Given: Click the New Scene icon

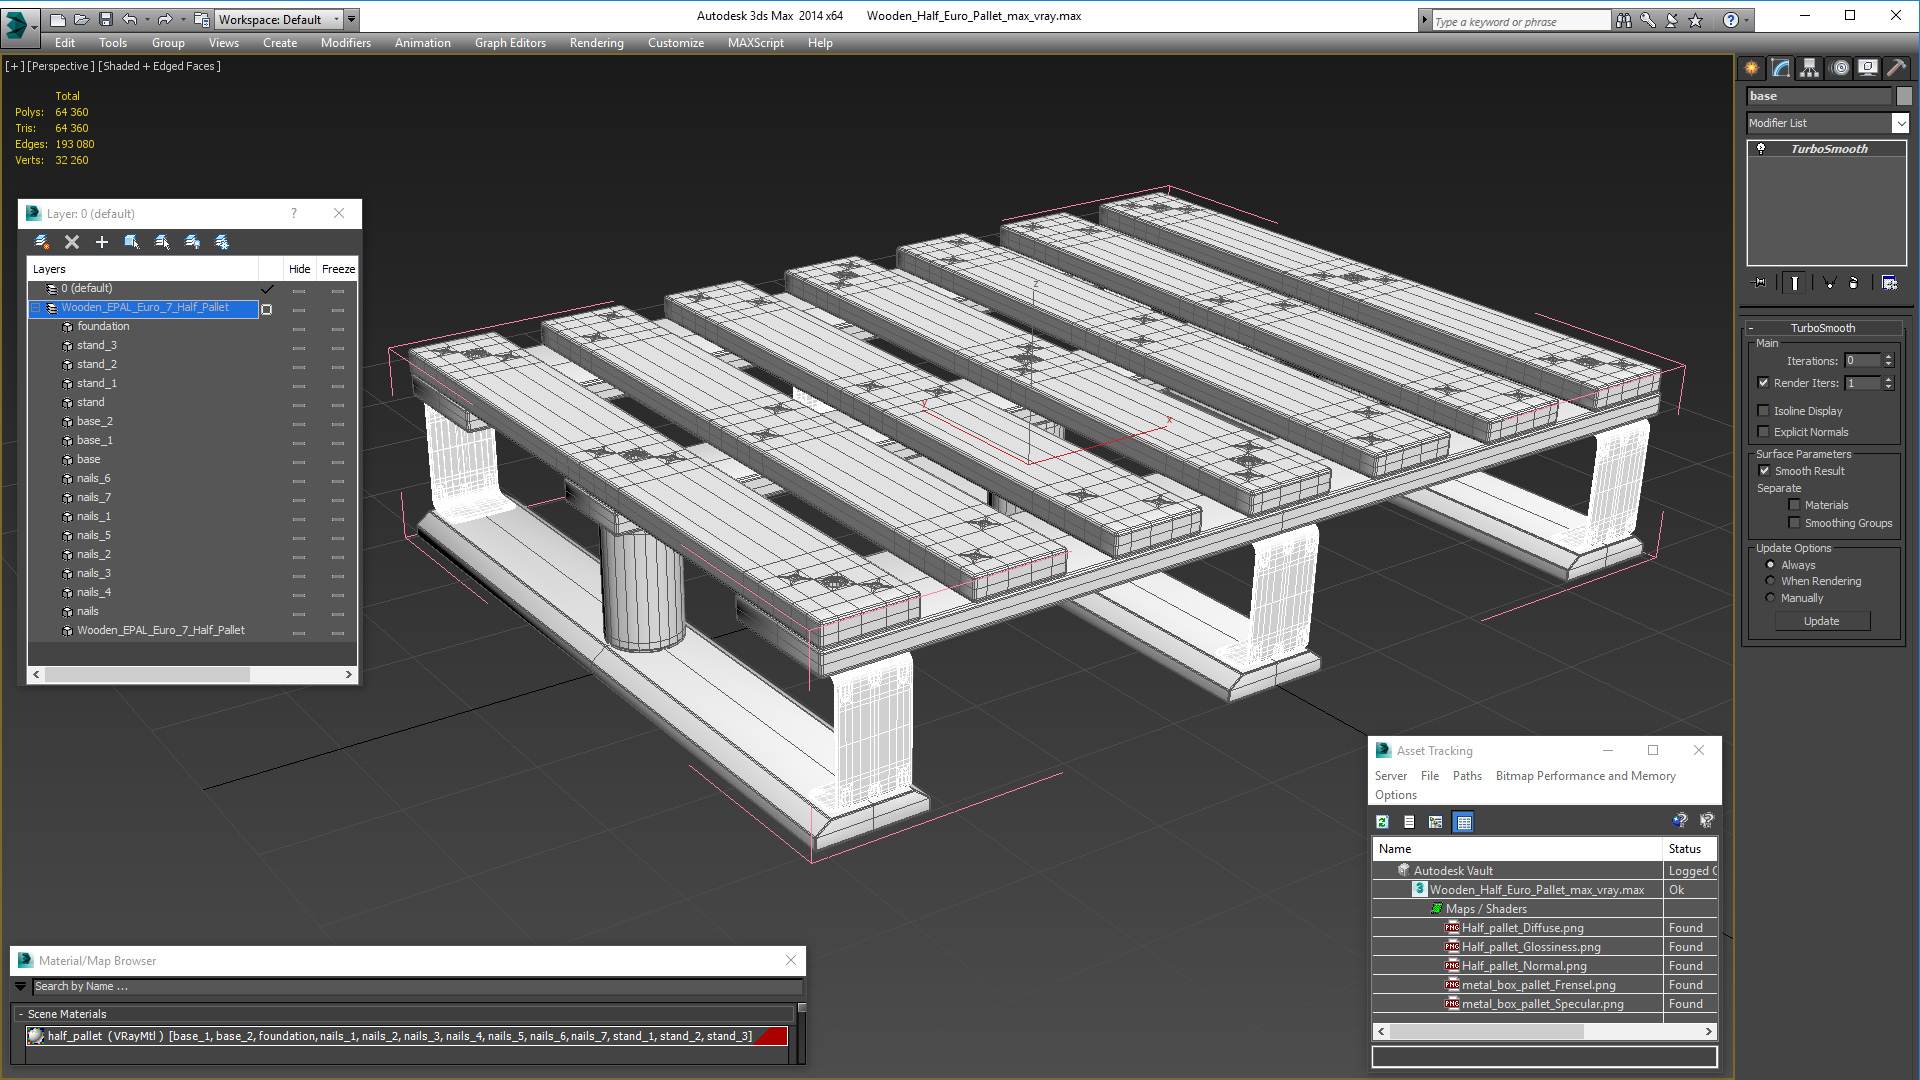Looking at the screenshot, I should (58, 19).
